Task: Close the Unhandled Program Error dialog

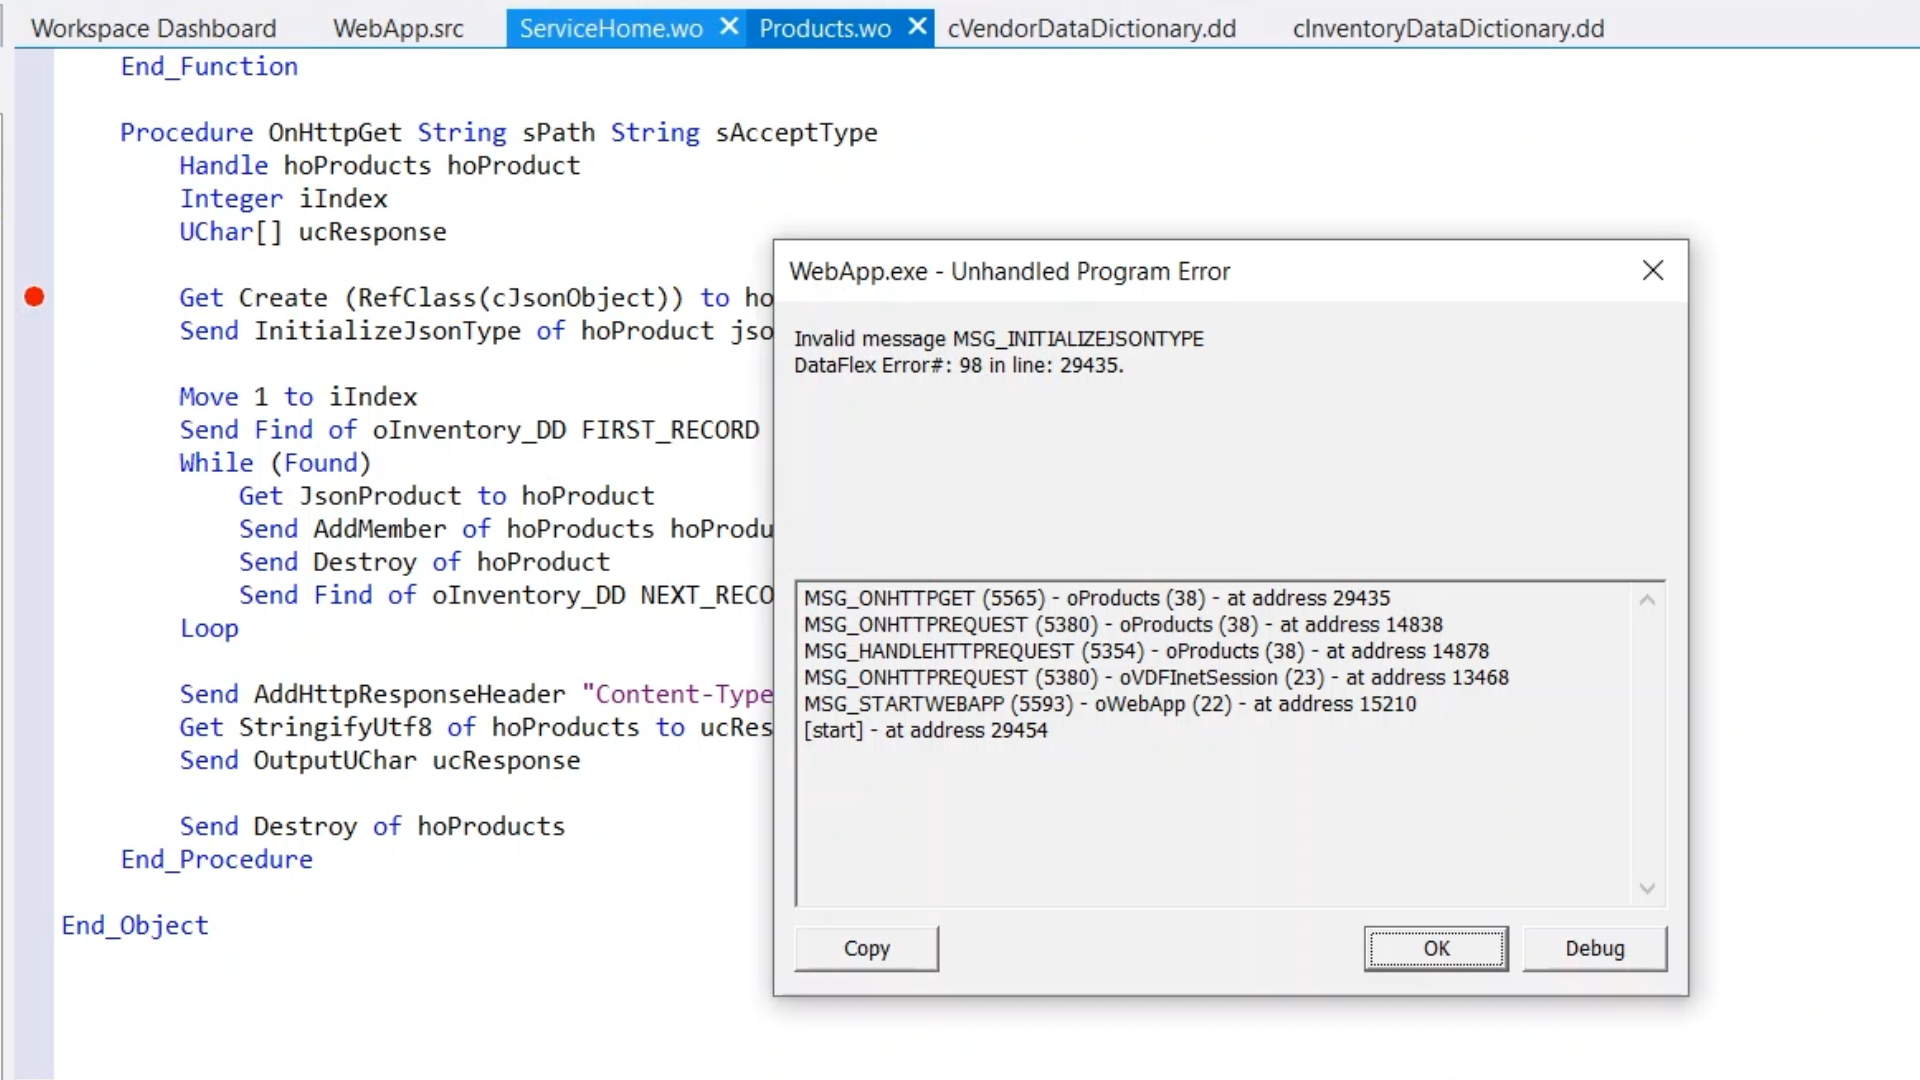Action: point(1653,271)
